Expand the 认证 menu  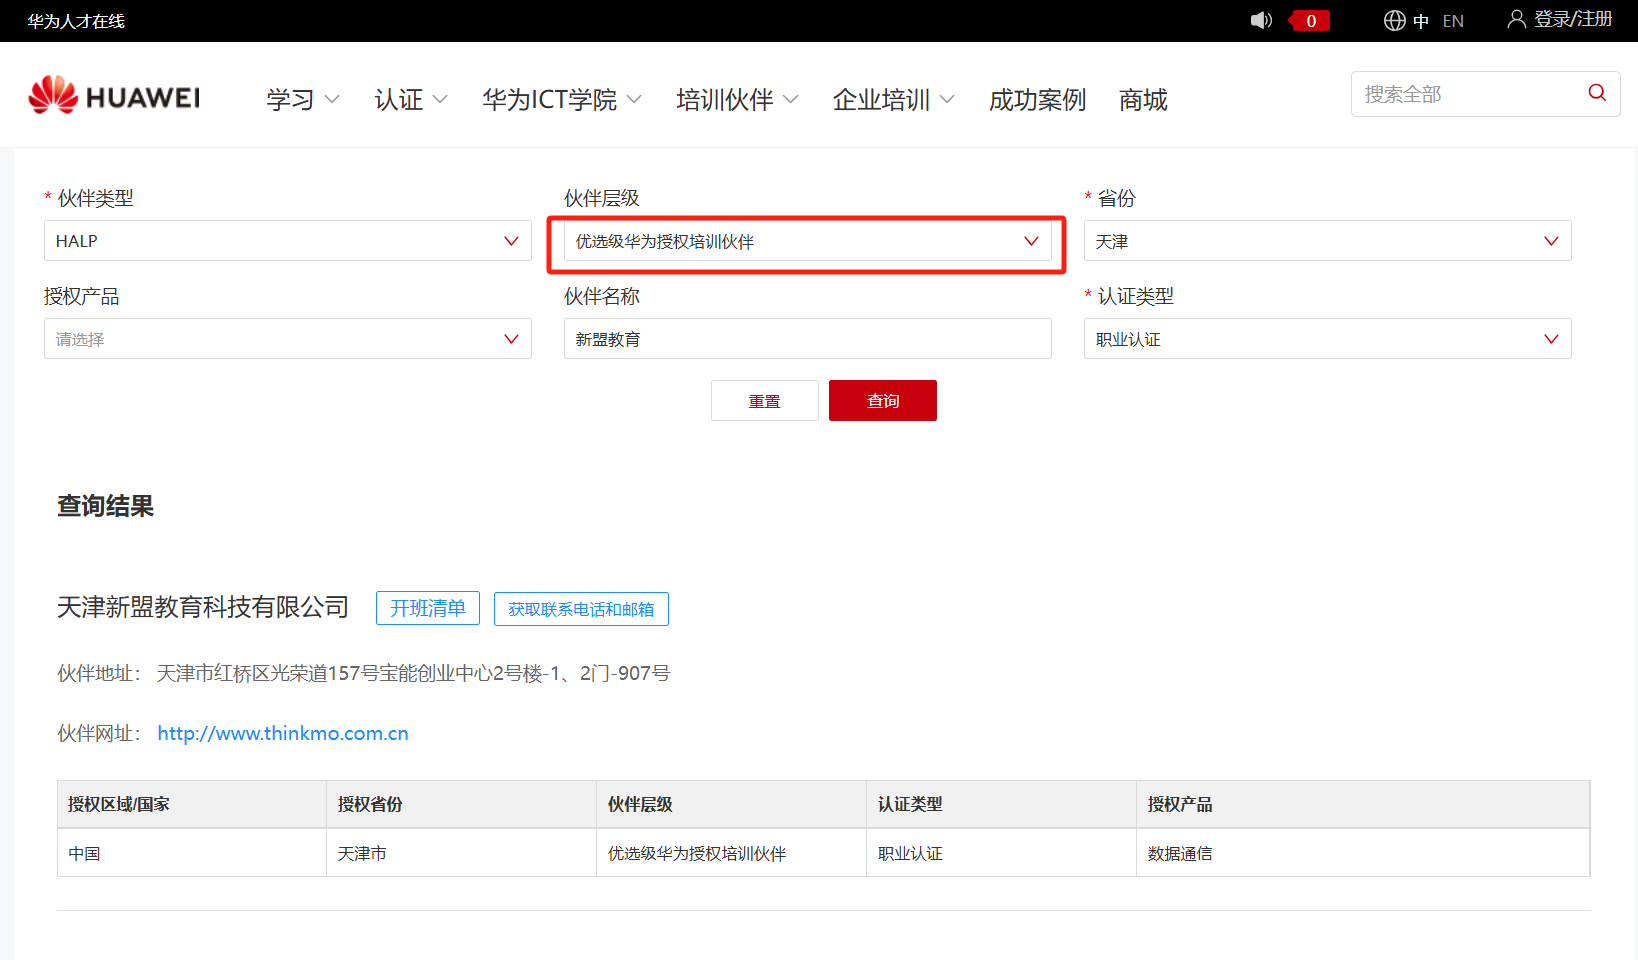411,100
